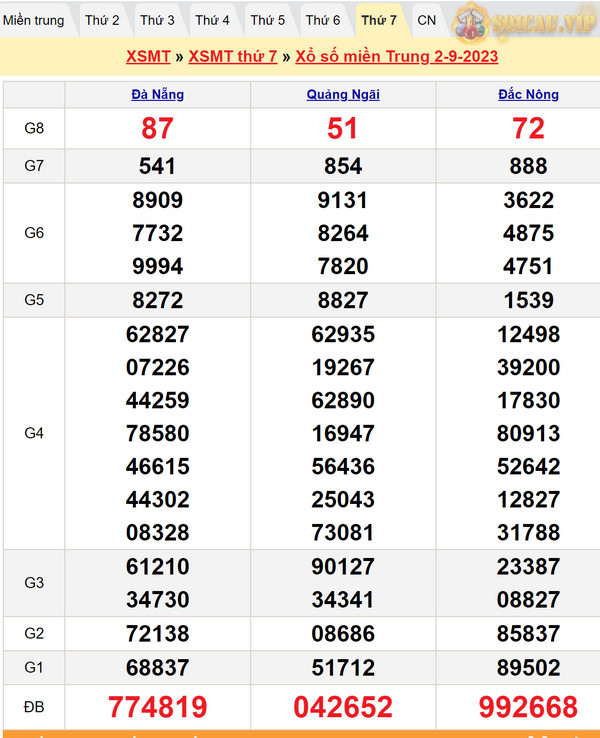
Task: Open the Thứ 3 tab
Action: pyautogui.click(x=157, y=20)
